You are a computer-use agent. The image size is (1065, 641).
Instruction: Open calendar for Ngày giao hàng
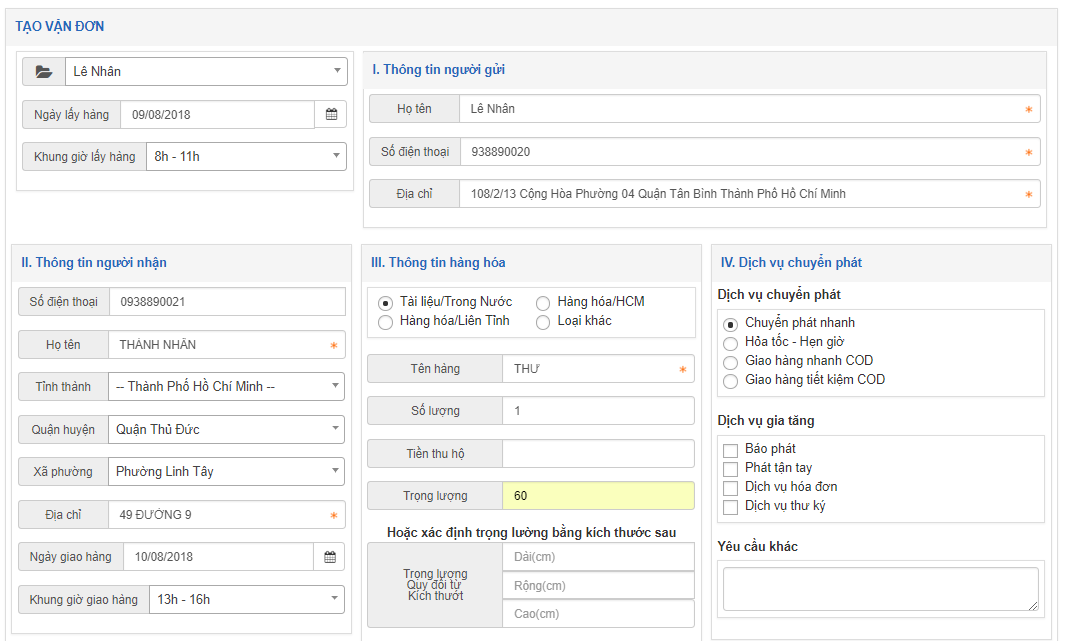[x=330, y=557]
